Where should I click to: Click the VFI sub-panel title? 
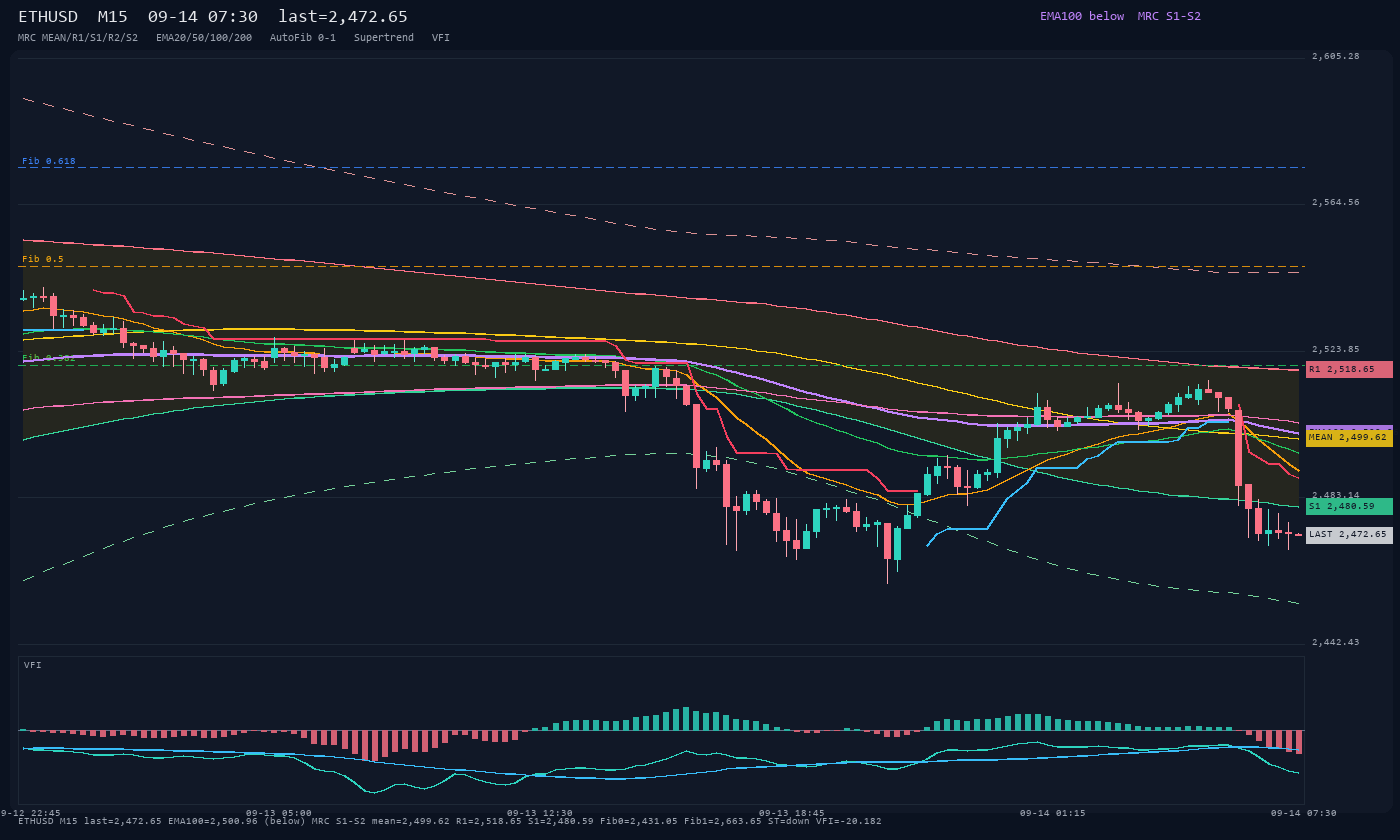tap(33, 665)
